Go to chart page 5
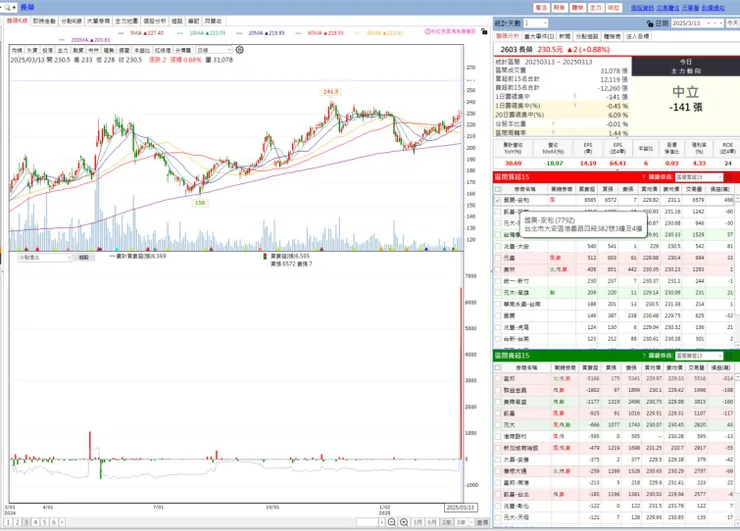 click(x=44, y=522)
